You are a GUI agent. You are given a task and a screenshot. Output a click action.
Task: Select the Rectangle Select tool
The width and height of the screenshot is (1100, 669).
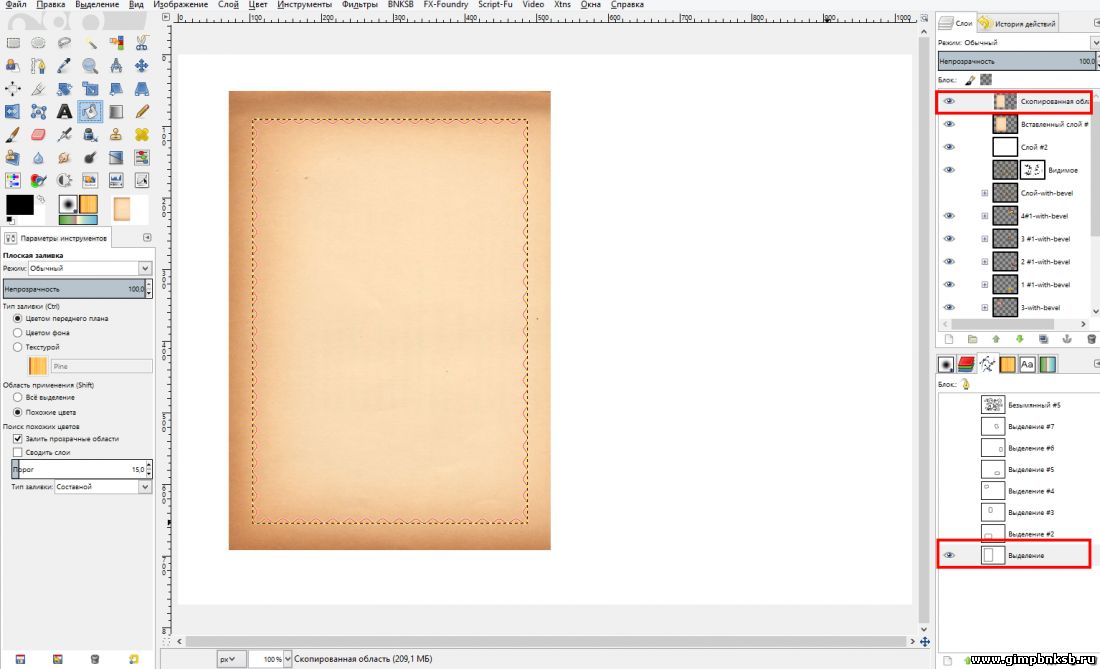(13, 43)
